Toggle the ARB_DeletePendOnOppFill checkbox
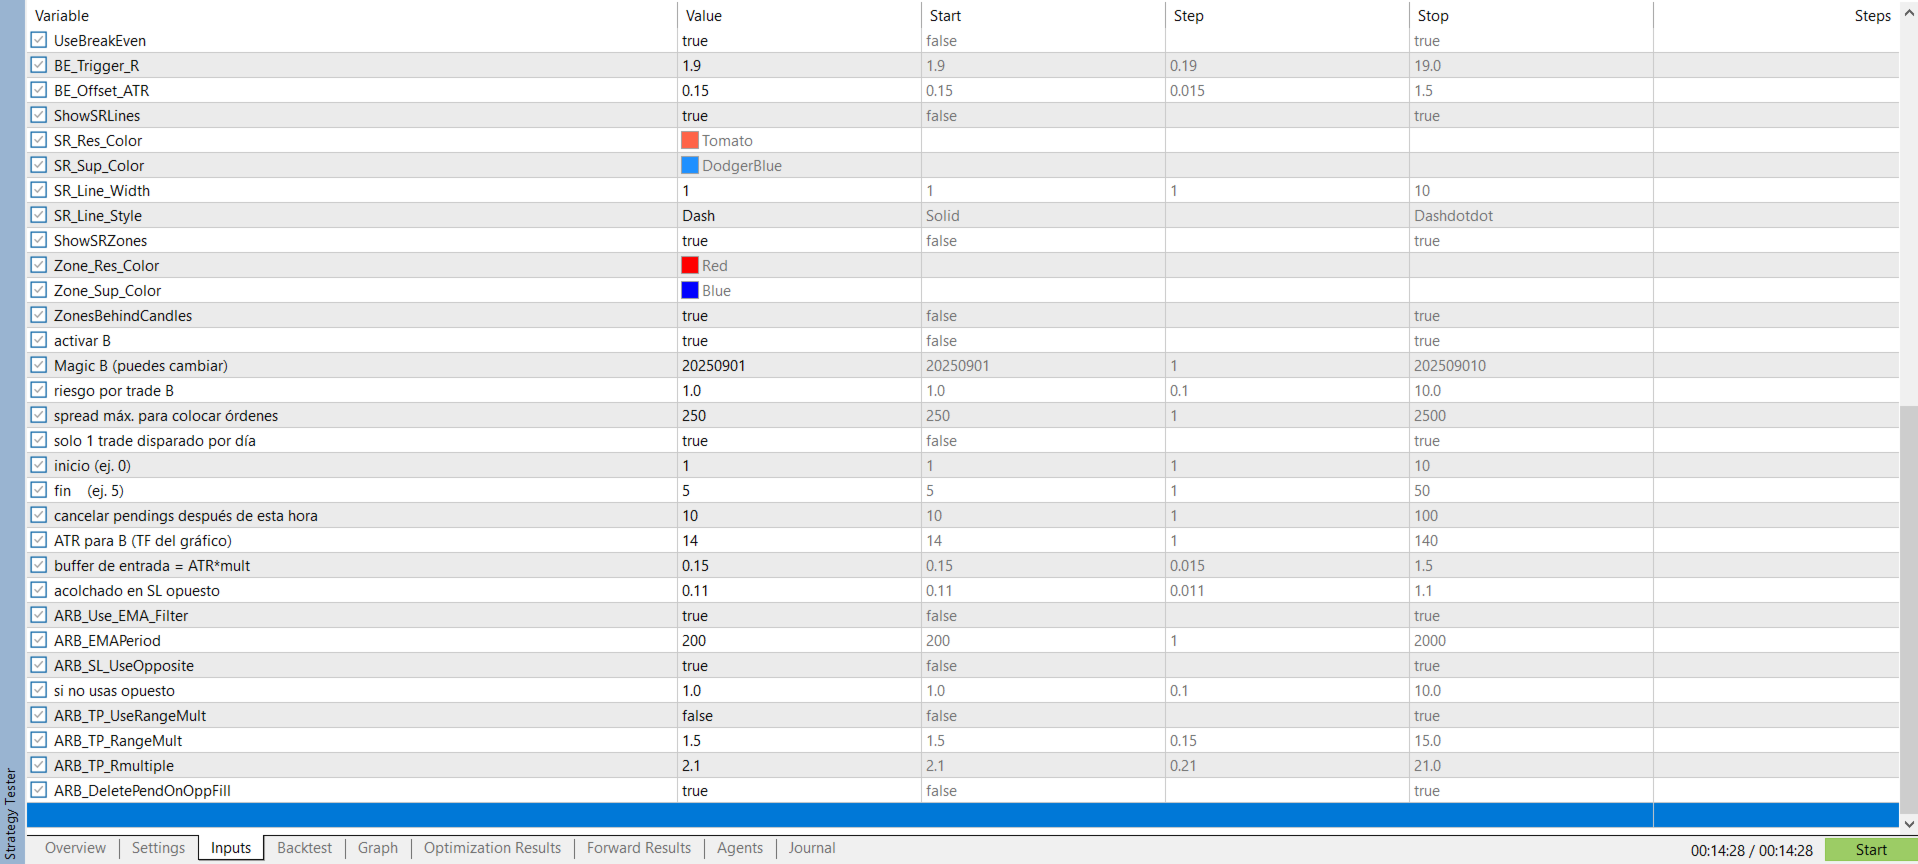The width and height of the screenshot is (1918, 864). coord(38,790)
